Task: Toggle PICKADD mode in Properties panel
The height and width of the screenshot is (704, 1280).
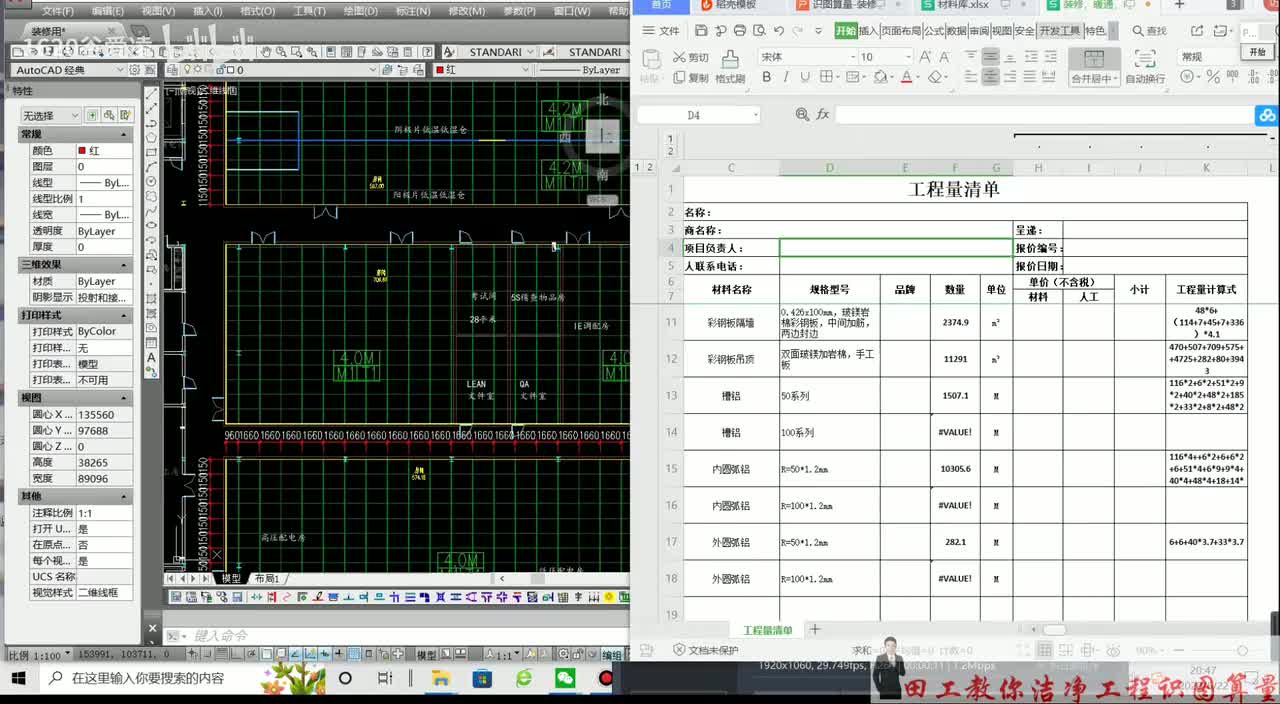Action: point(93,115)
